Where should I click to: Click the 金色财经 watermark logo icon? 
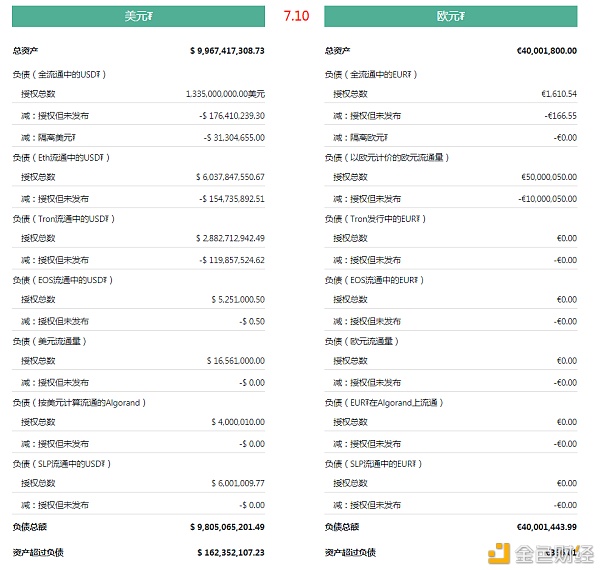[x=499, y=553]
